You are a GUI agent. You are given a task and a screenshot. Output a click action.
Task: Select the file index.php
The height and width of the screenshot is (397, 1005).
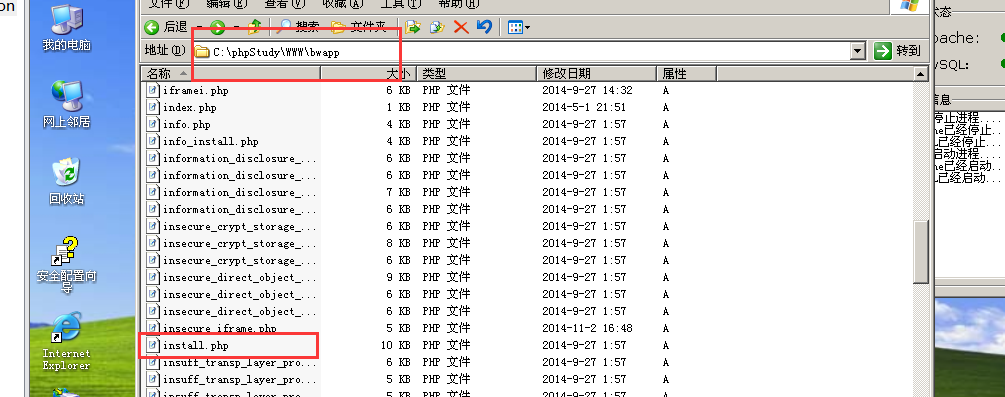190,107
